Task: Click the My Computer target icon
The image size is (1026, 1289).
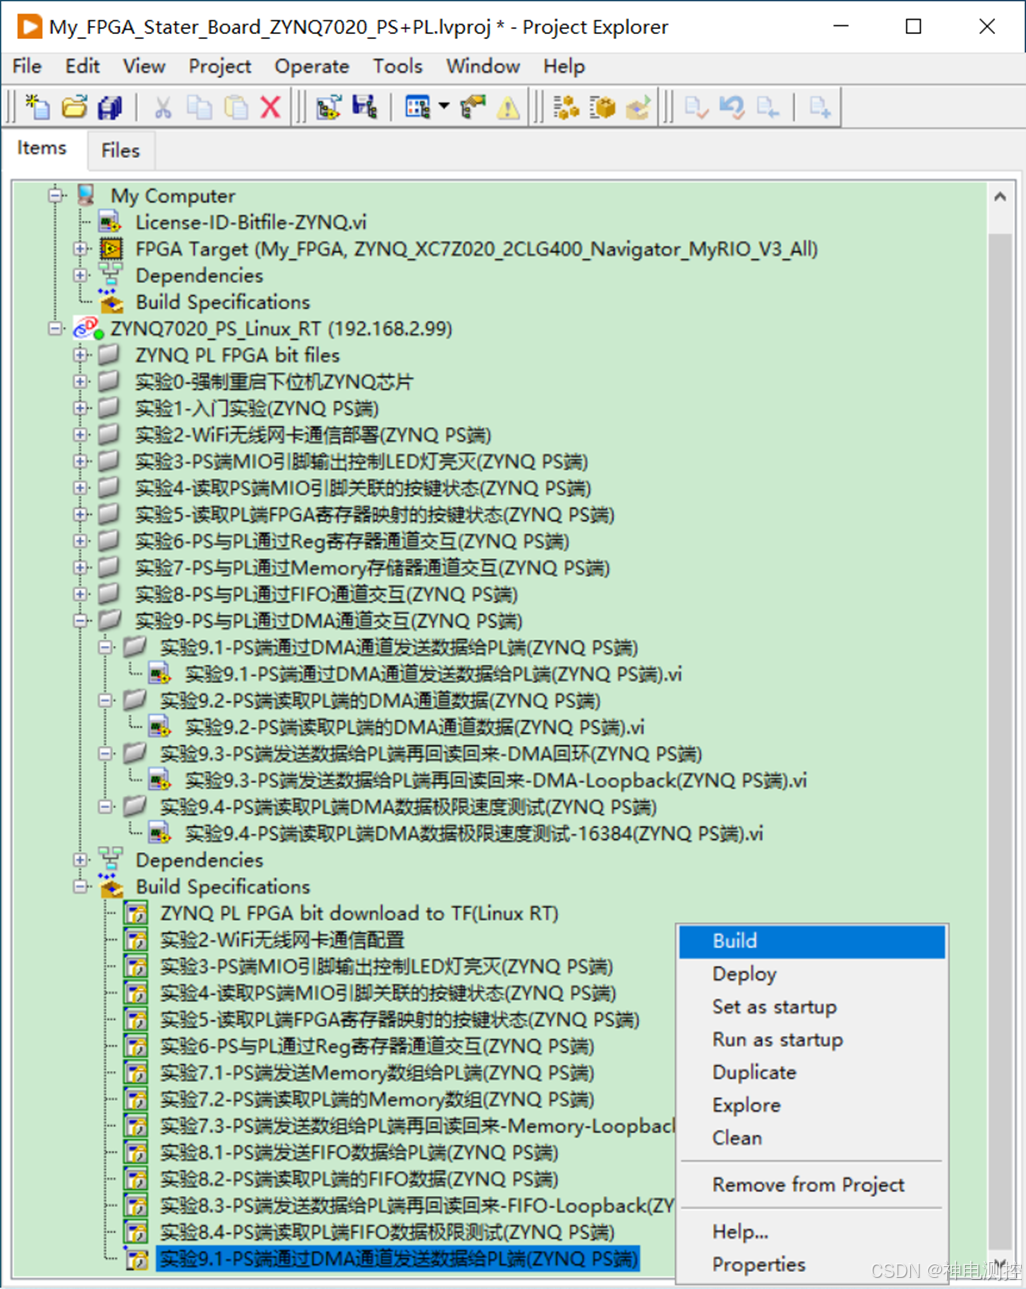Action: pos(86,195)
